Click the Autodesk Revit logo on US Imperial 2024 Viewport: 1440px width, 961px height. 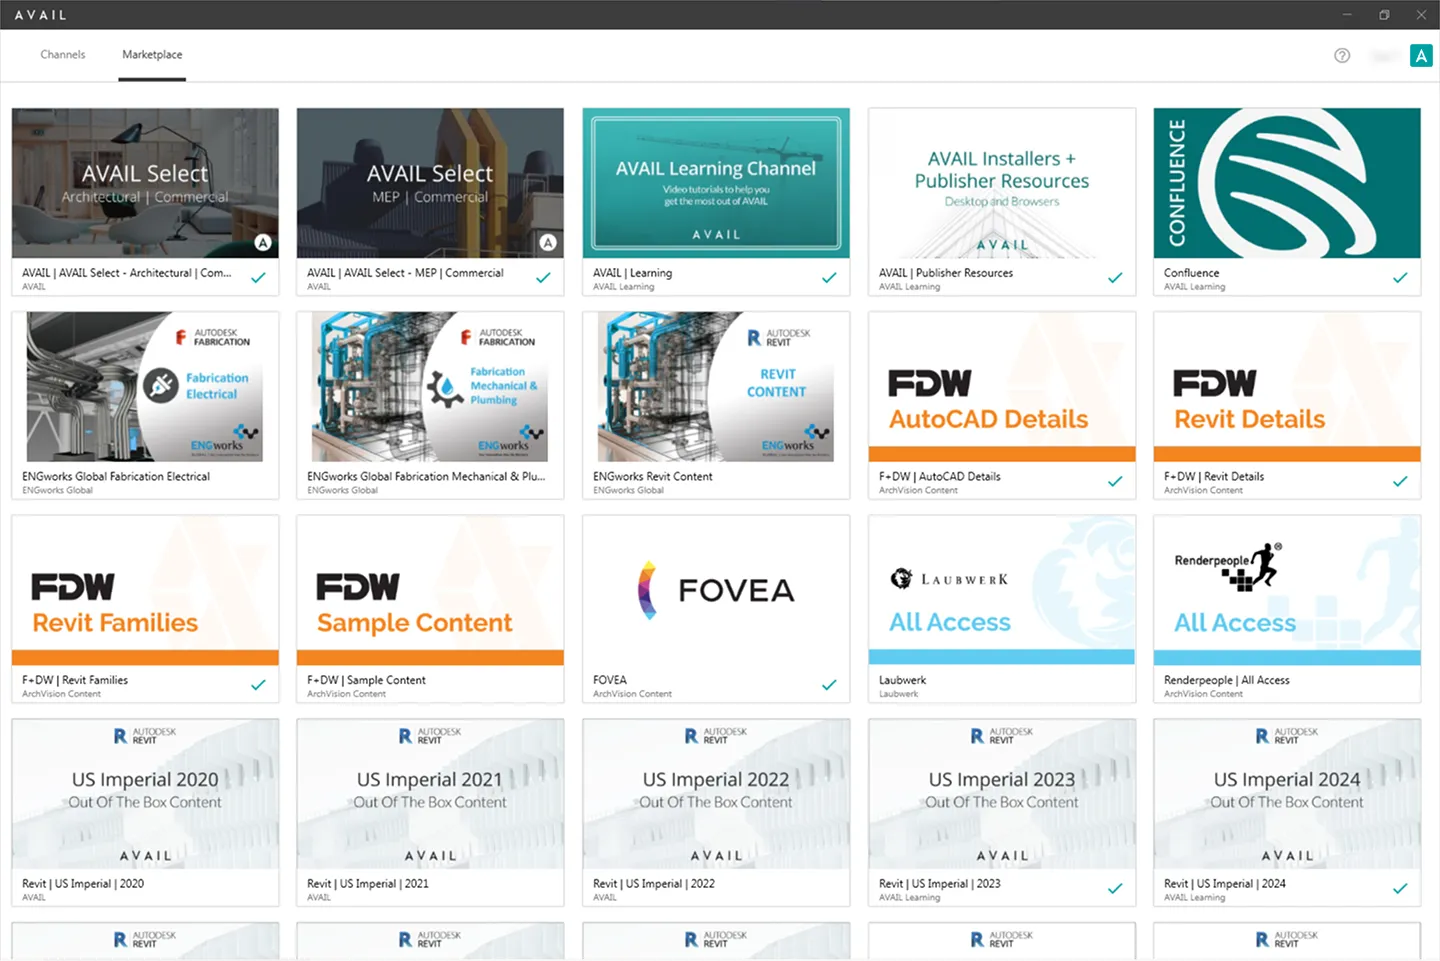tap(1287, 736)
